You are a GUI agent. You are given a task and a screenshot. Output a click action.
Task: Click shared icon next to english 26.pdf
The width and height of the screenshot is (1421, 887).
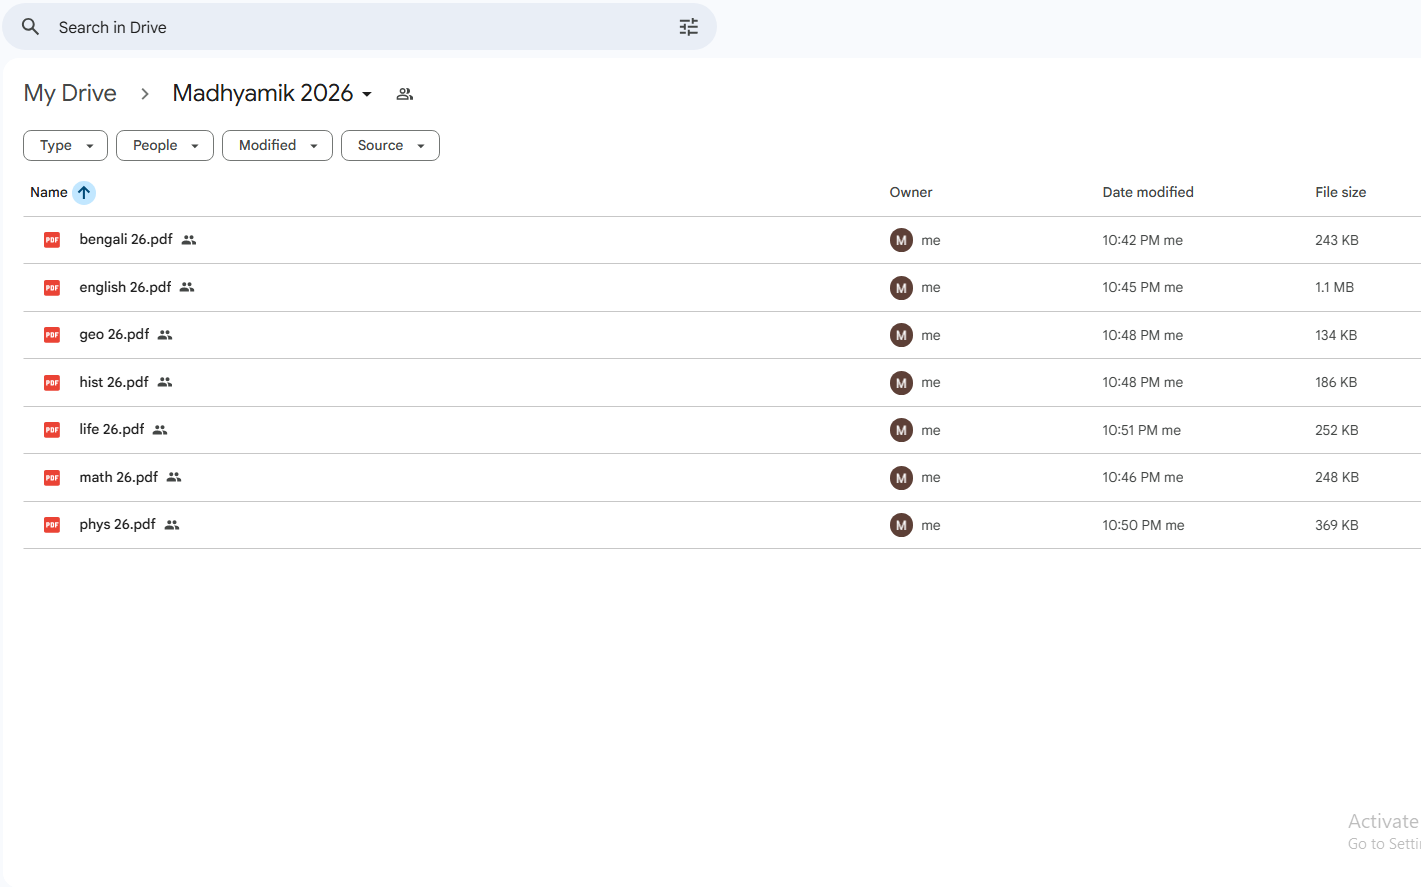click(x=187, y=288)
